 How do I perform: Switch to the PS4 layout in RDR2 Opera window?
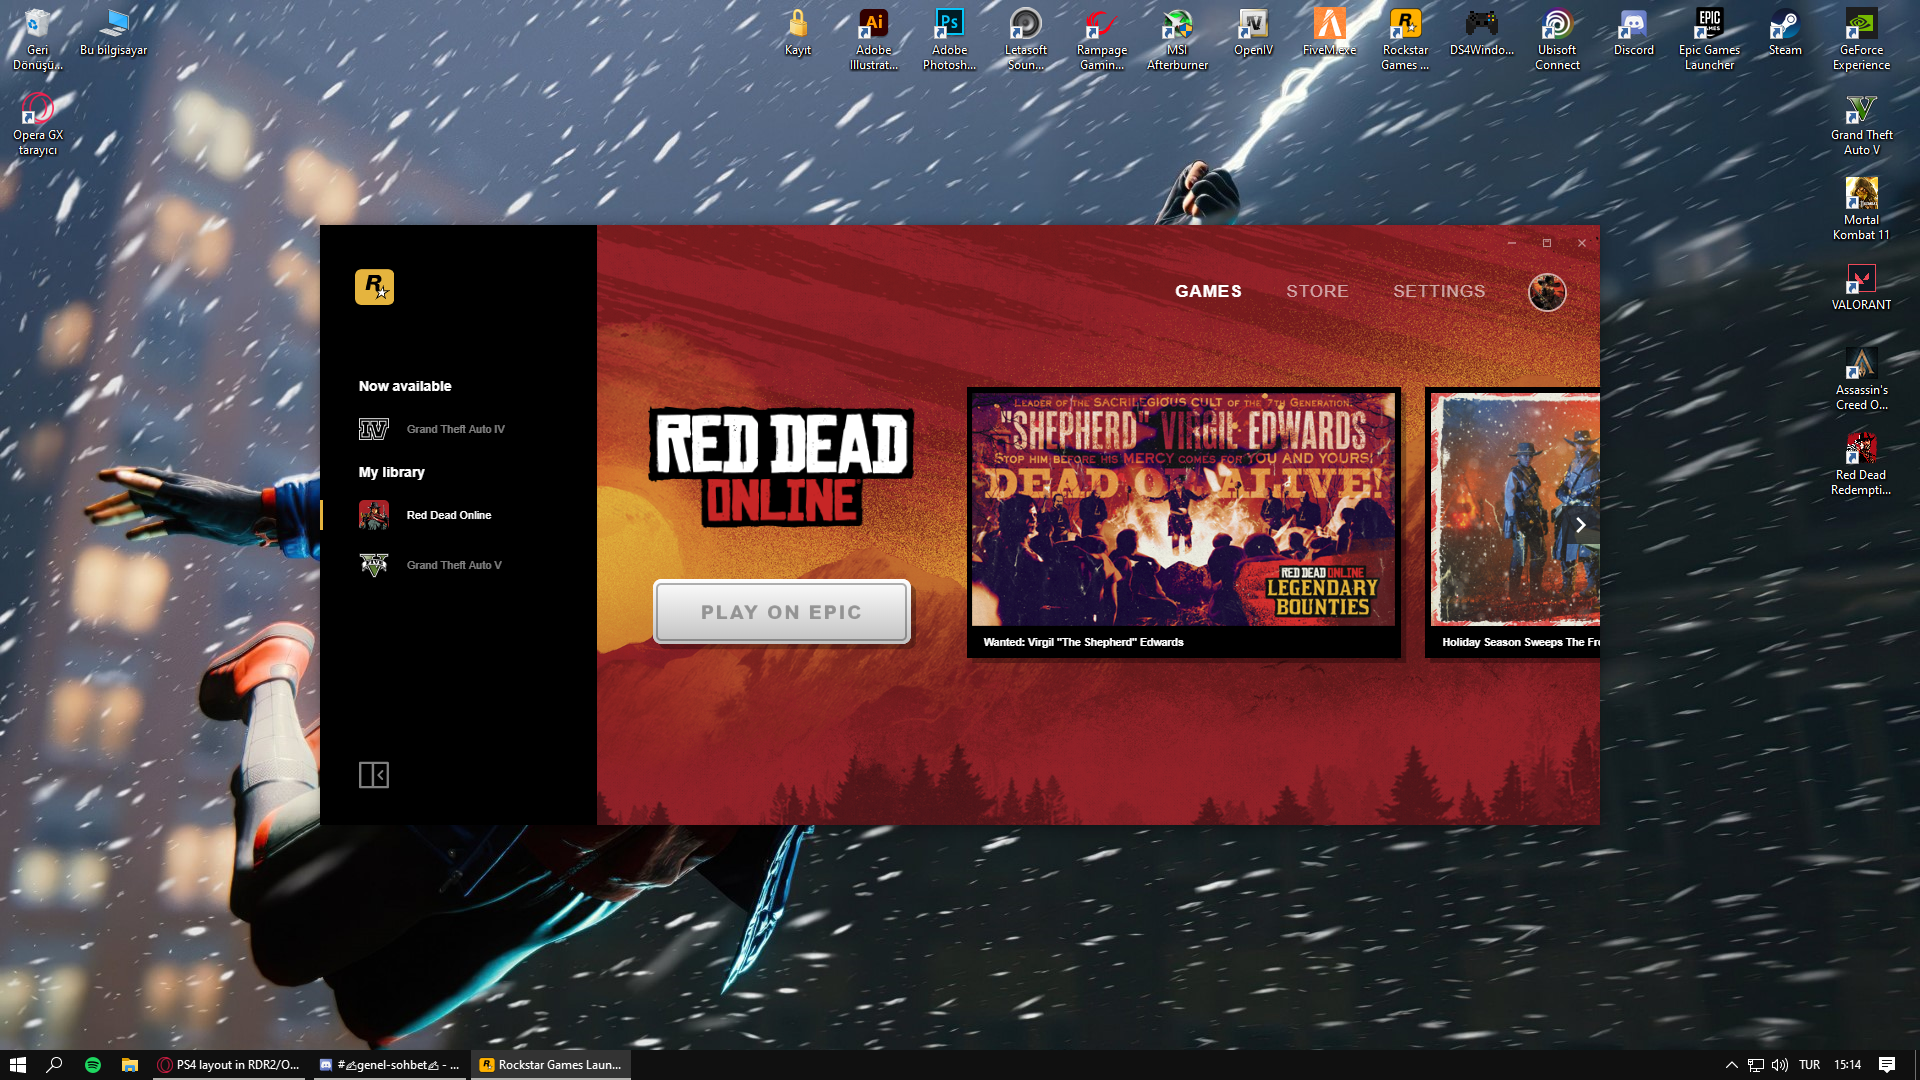230,1065
